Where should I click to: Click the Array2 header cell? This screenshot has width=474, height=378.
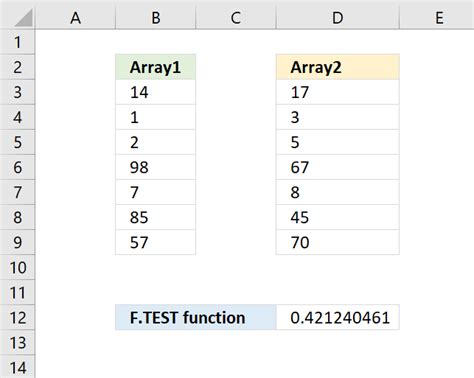click(x=338, y=67)
